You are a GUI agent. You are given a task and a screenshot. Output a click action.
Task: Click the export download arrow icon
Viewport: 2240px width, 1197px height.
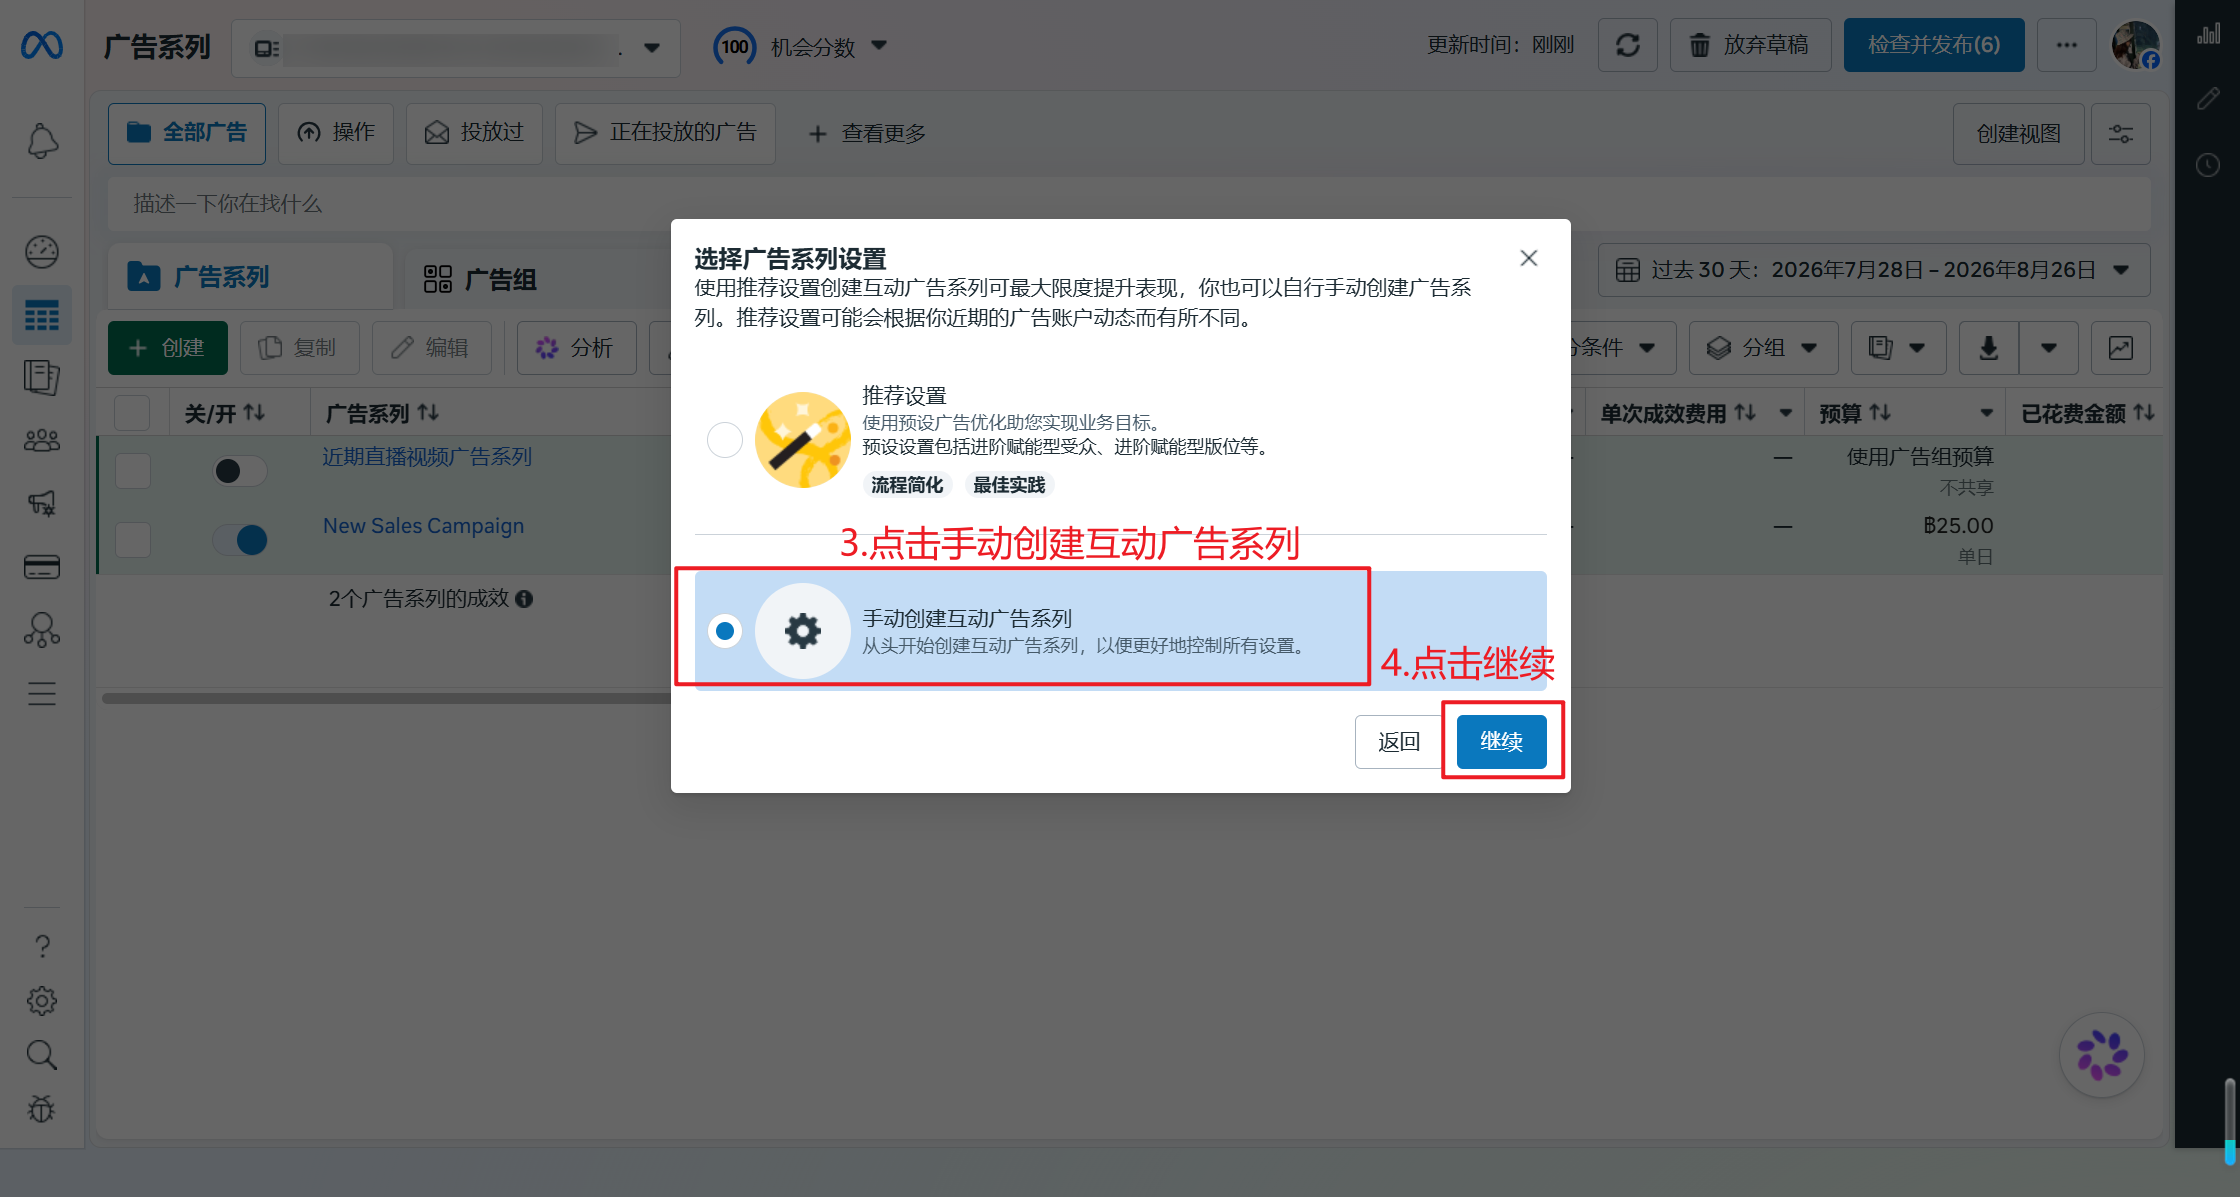click(x=1988, y=348)
